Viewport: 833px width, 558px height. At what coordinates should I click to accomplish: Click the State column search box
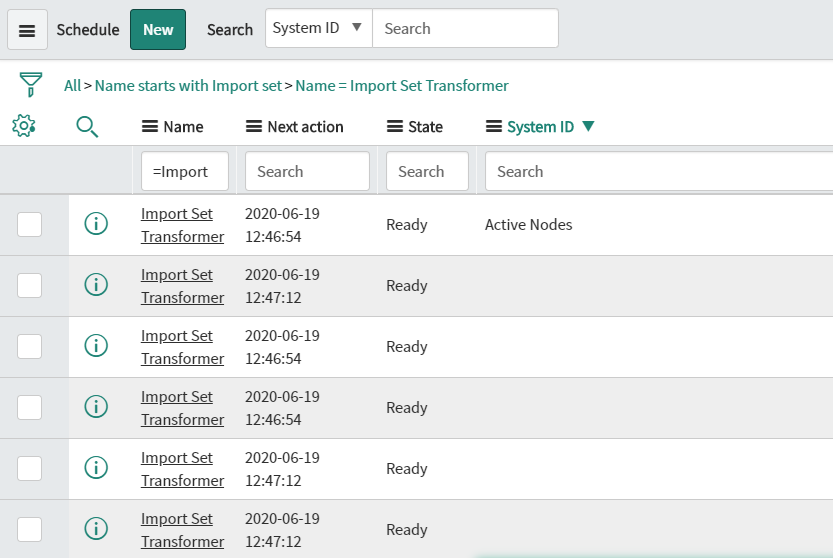[427, 171]
